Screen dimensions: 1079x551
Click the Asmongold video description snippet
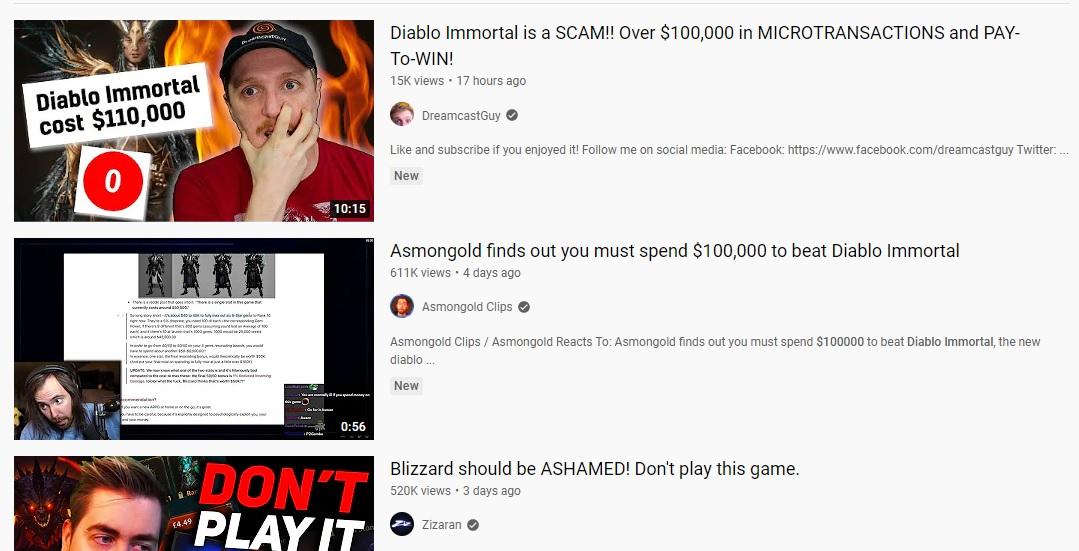[x=715, y=351]
